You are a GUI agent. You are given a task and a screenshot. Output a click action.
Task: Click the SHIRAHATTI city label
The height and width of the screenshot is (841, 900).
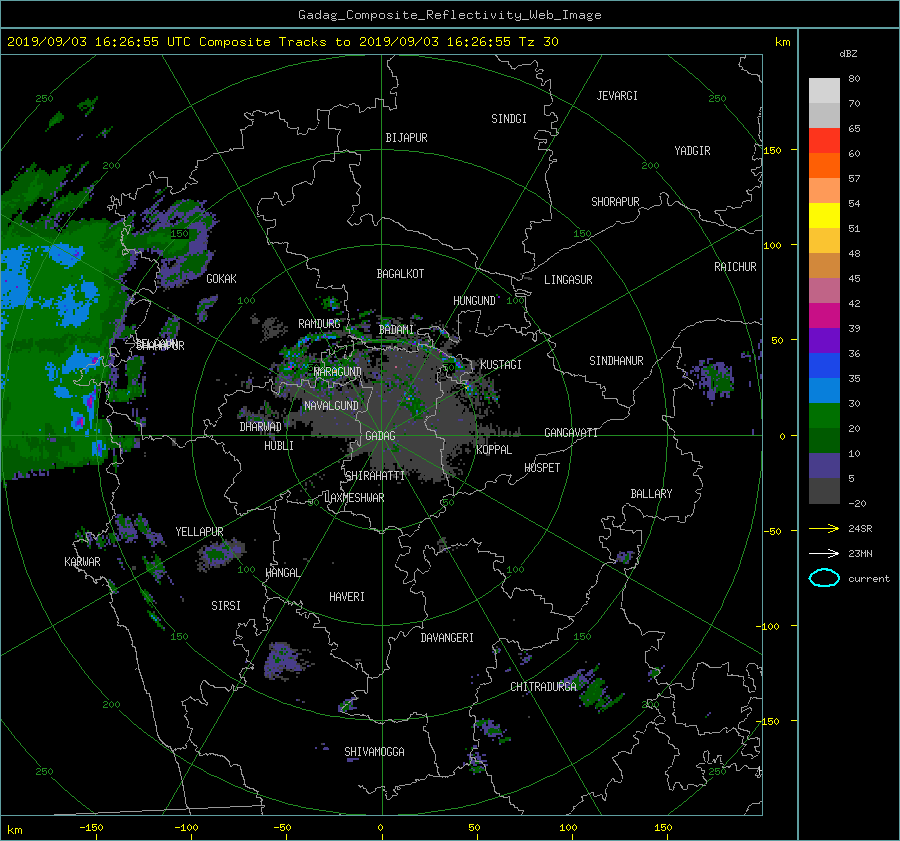click(375, 476)
